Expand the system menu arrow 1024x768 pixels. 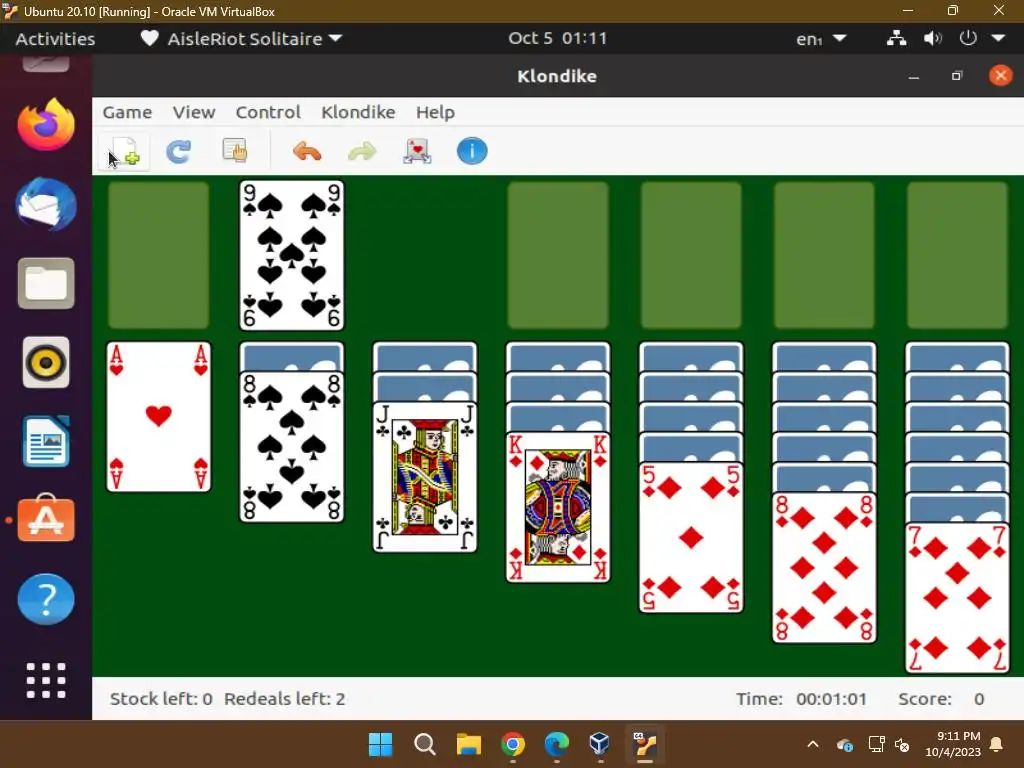(x=998, y=38)
